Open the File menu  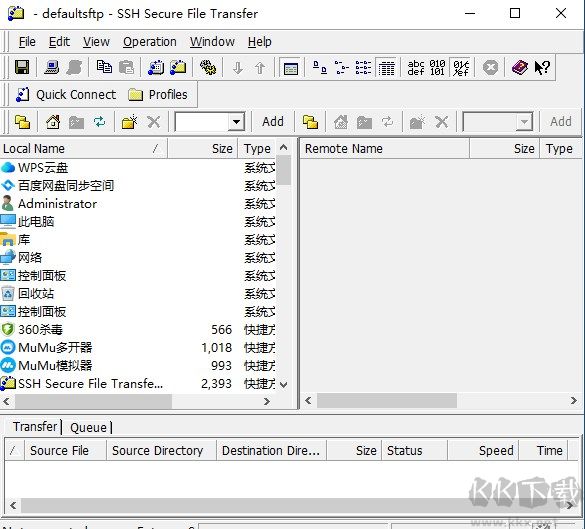click(27, 41)
